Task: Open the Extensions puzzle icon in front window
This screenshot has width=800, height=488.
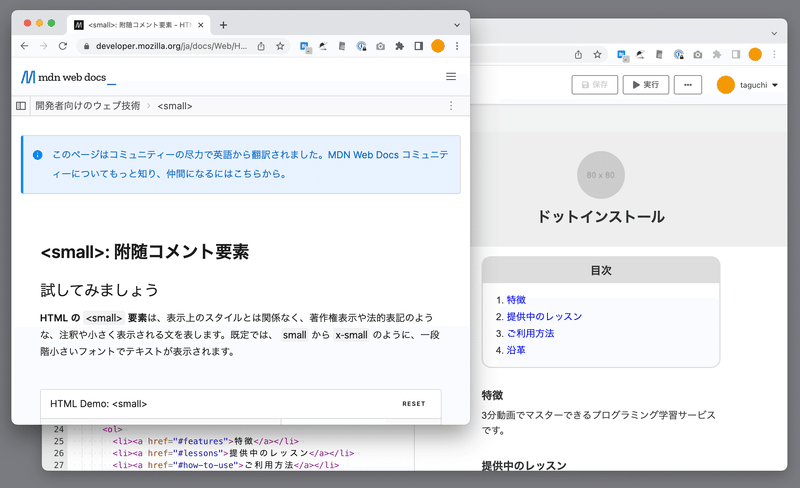Action: (x=399, y=46)
